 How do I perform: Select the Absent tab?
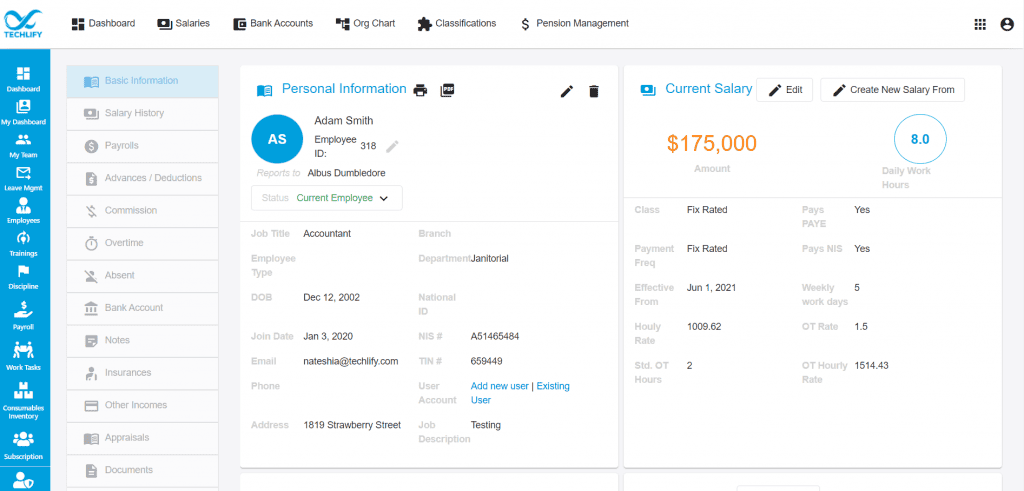pyautogui.click(x=142, y=276)
